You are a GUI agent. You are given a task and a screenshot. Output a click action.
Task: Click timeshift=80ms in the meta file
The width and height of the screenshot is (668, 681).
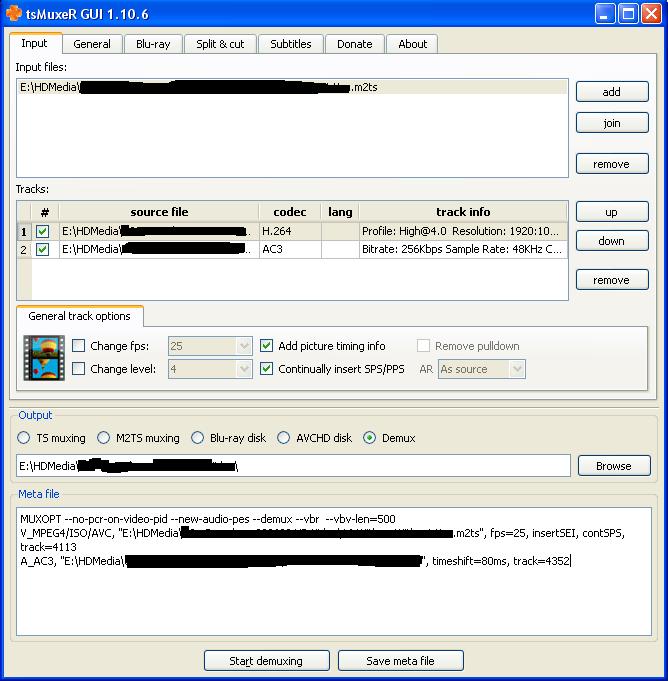pos(469,561)
